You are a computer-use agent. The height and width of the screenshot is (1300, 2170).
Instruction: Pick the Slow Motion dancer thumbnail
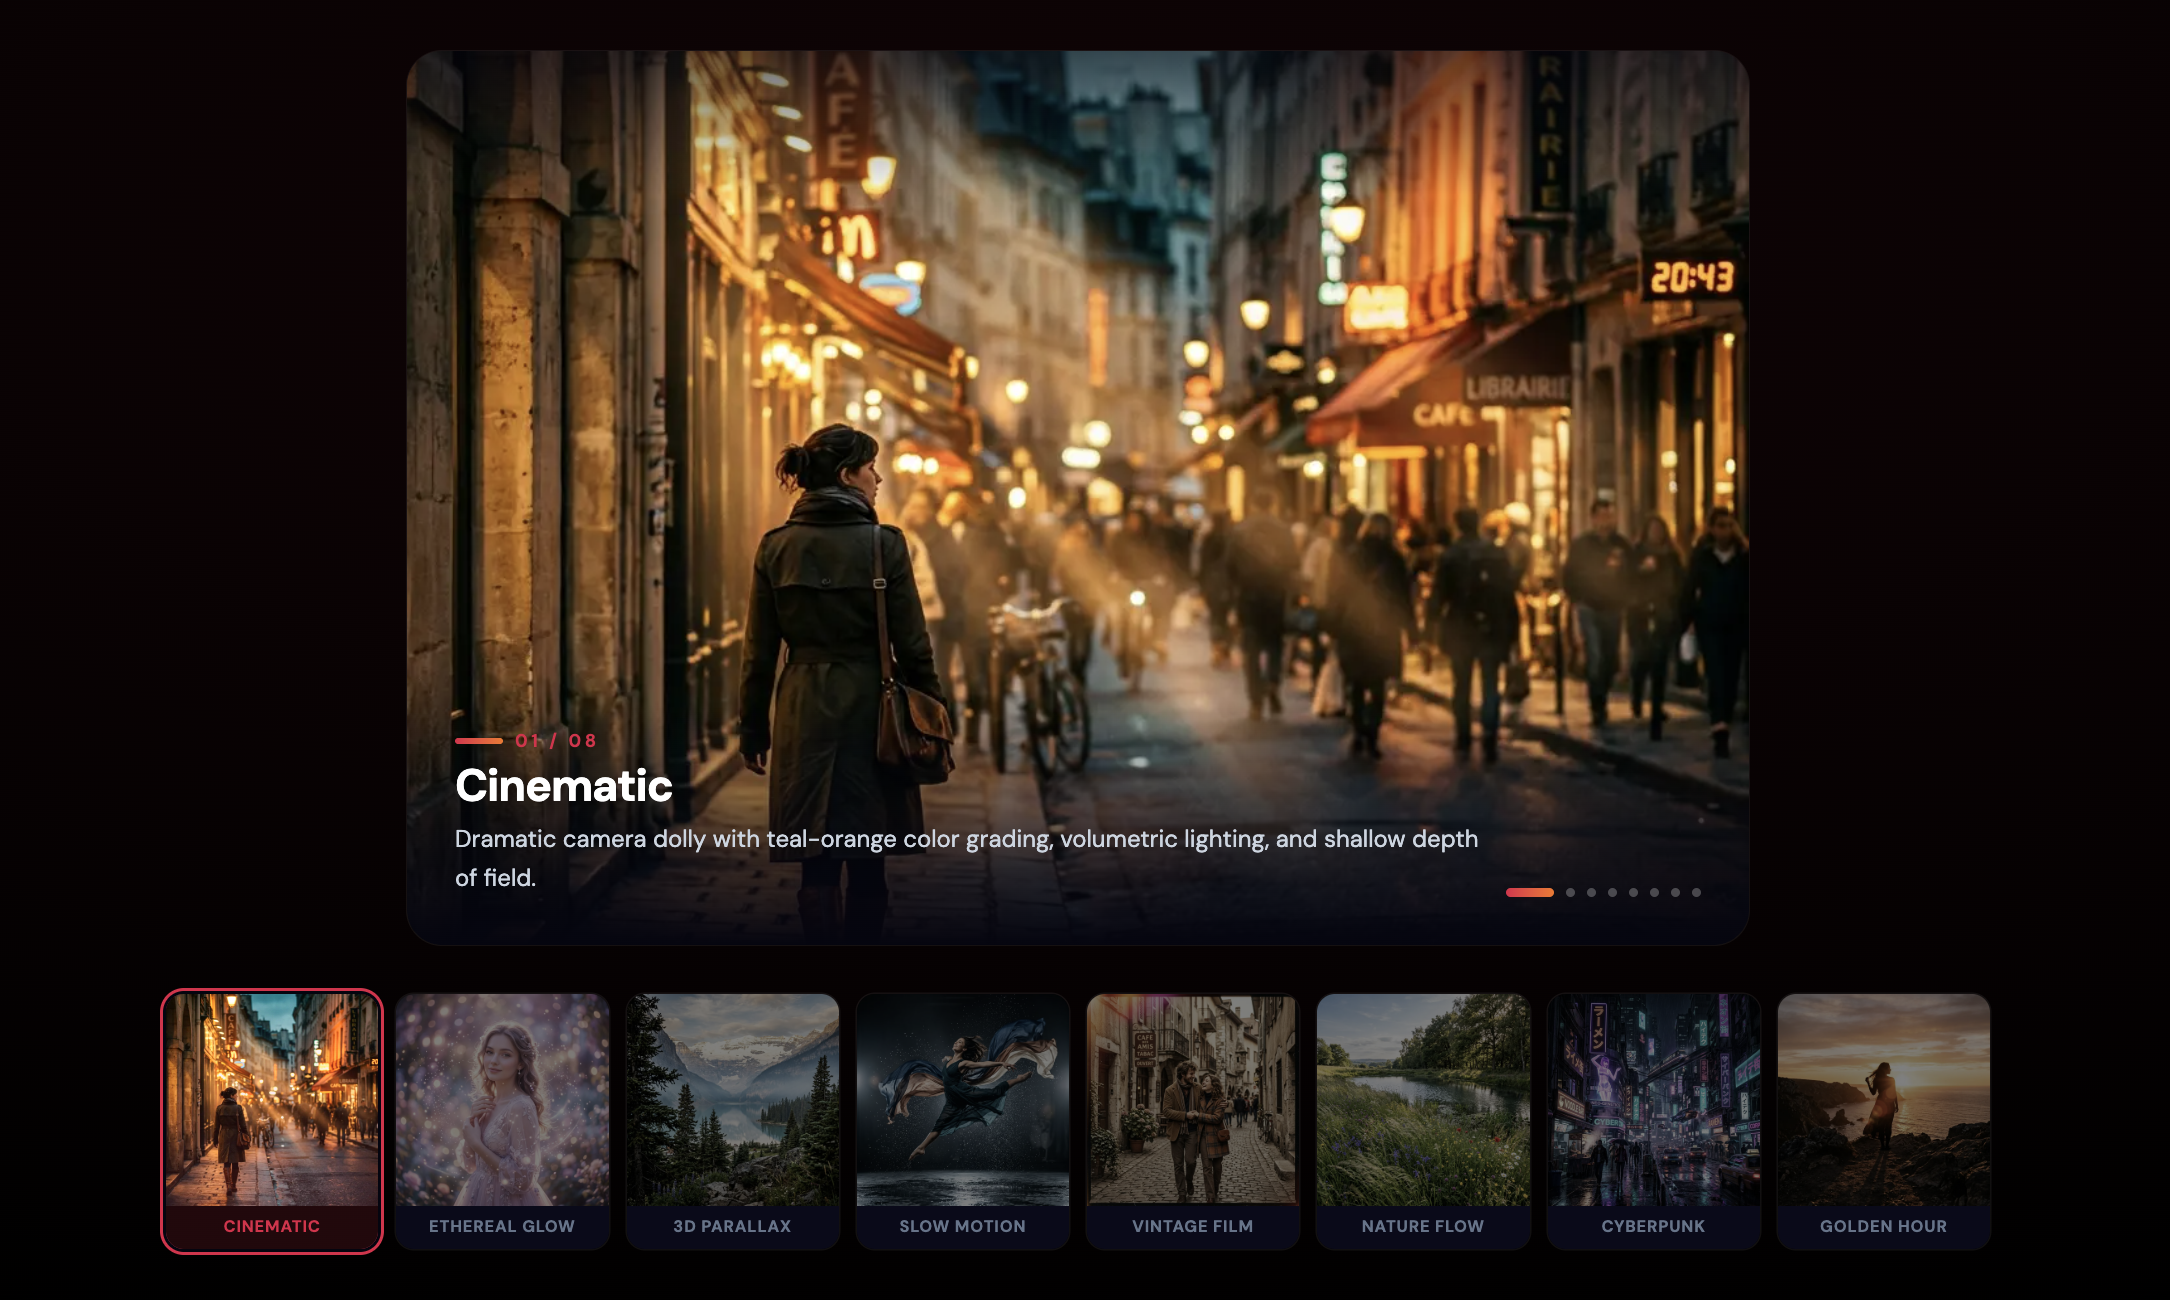[962, 1120]
